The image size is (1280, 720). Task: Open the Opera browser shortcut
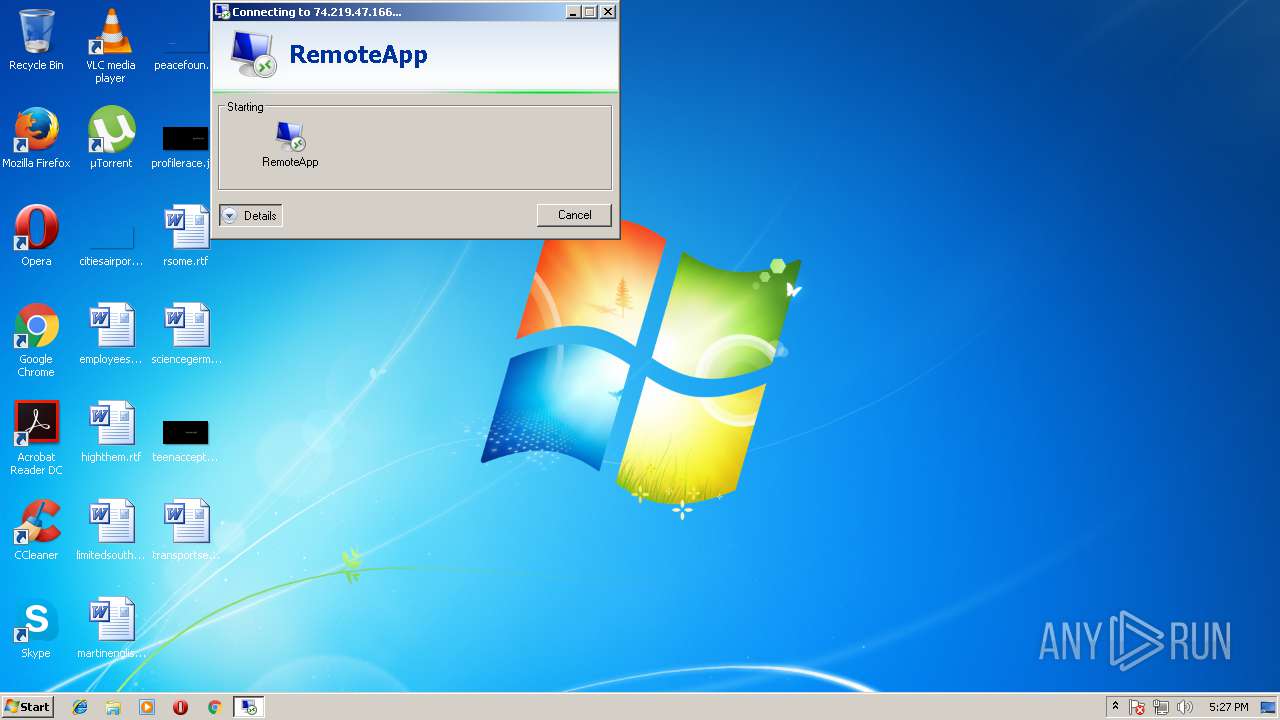click(x=36, y=236)
